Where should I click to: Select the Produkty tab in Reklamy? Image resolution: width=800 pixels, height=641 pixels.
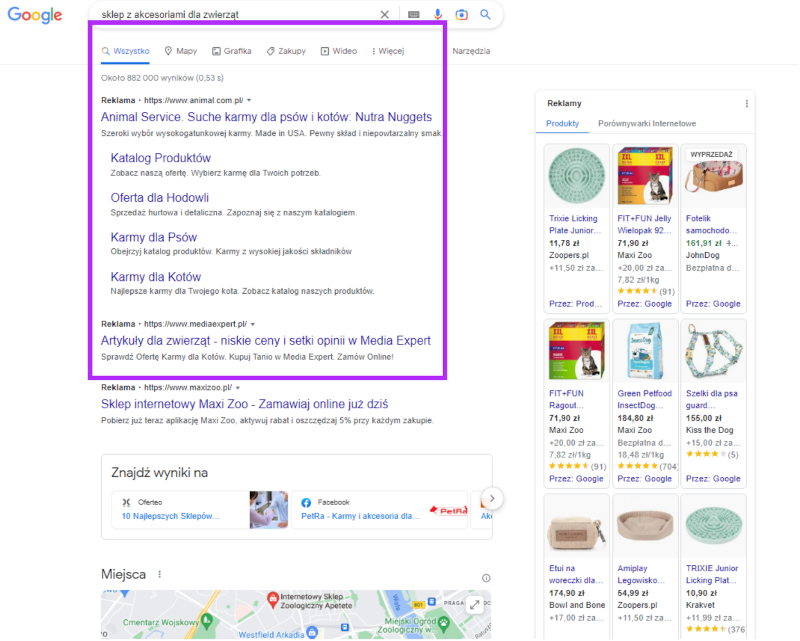click(562, 124)
